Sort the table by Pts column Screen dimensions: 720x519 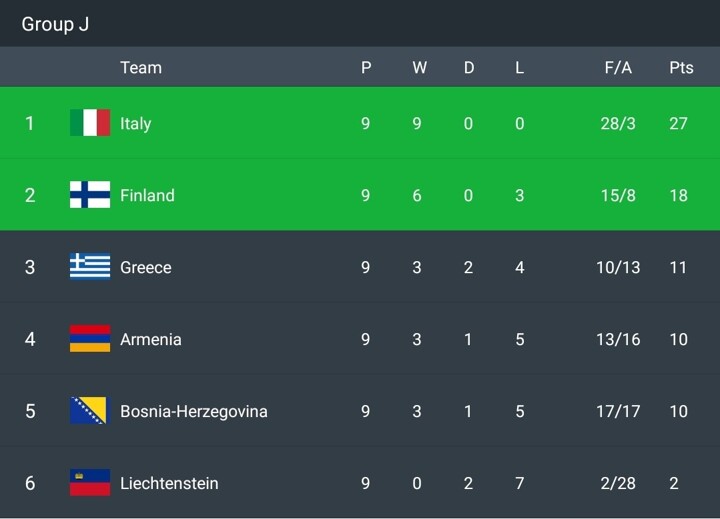[681, 68]
